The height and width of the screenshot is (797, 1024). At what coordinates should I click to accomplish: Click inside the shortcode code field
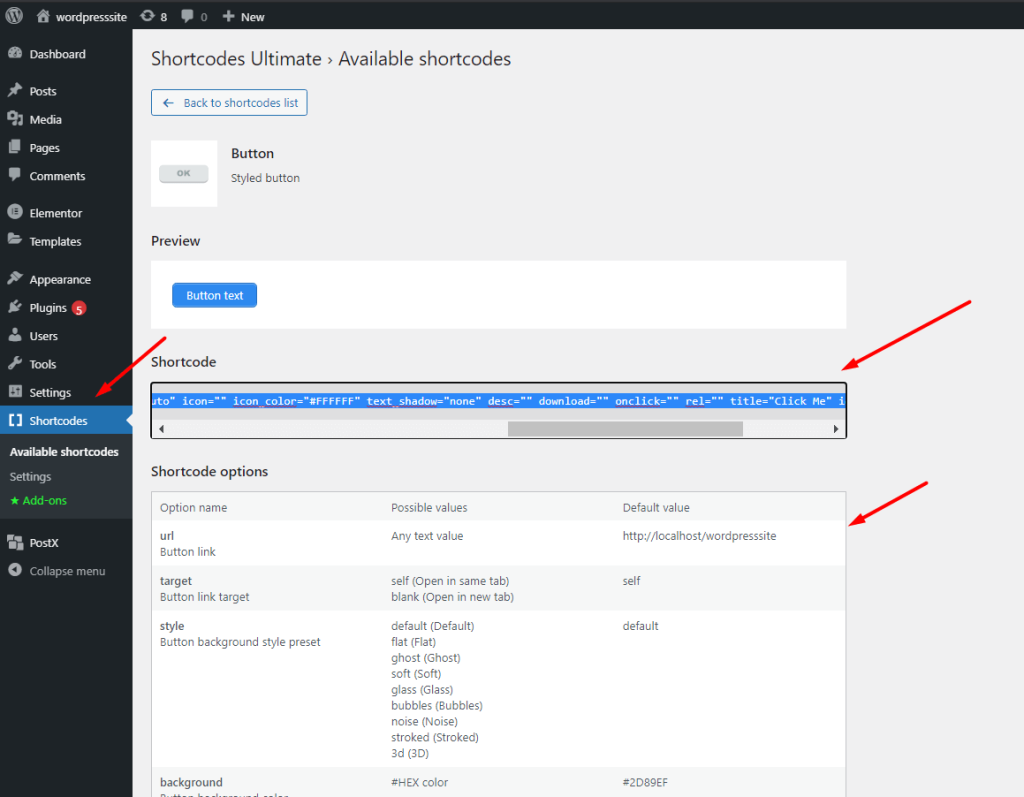click(x=498, y=401)
